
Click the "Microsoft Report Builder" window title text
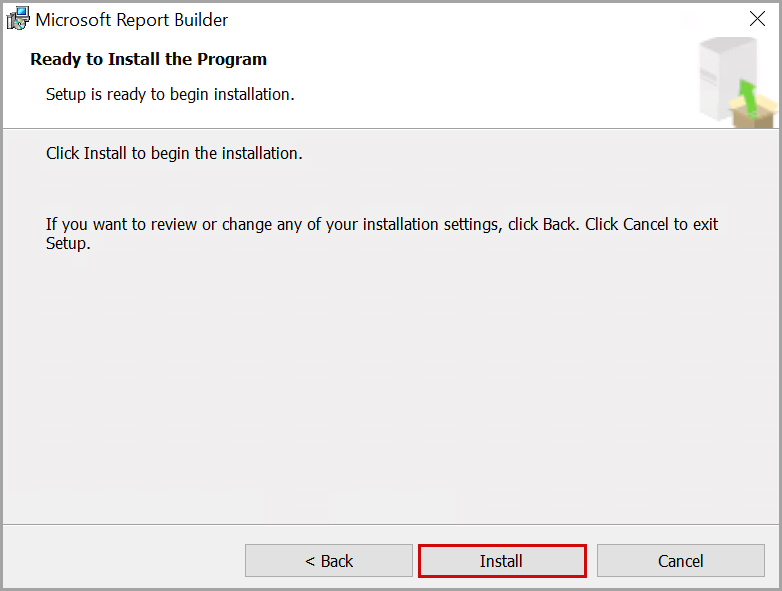[x=132, y=20]
